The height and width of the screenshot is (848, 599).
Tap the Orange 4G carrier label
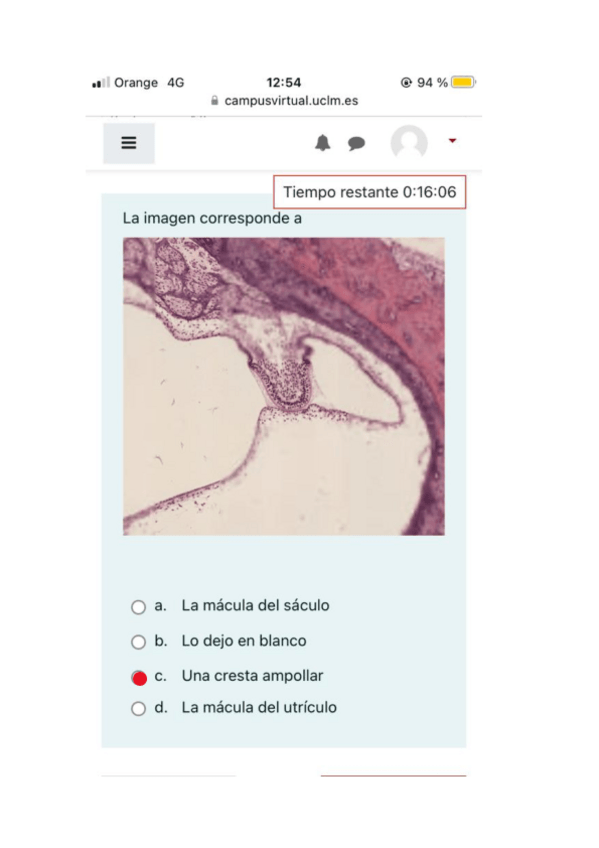tap(149, 82)
